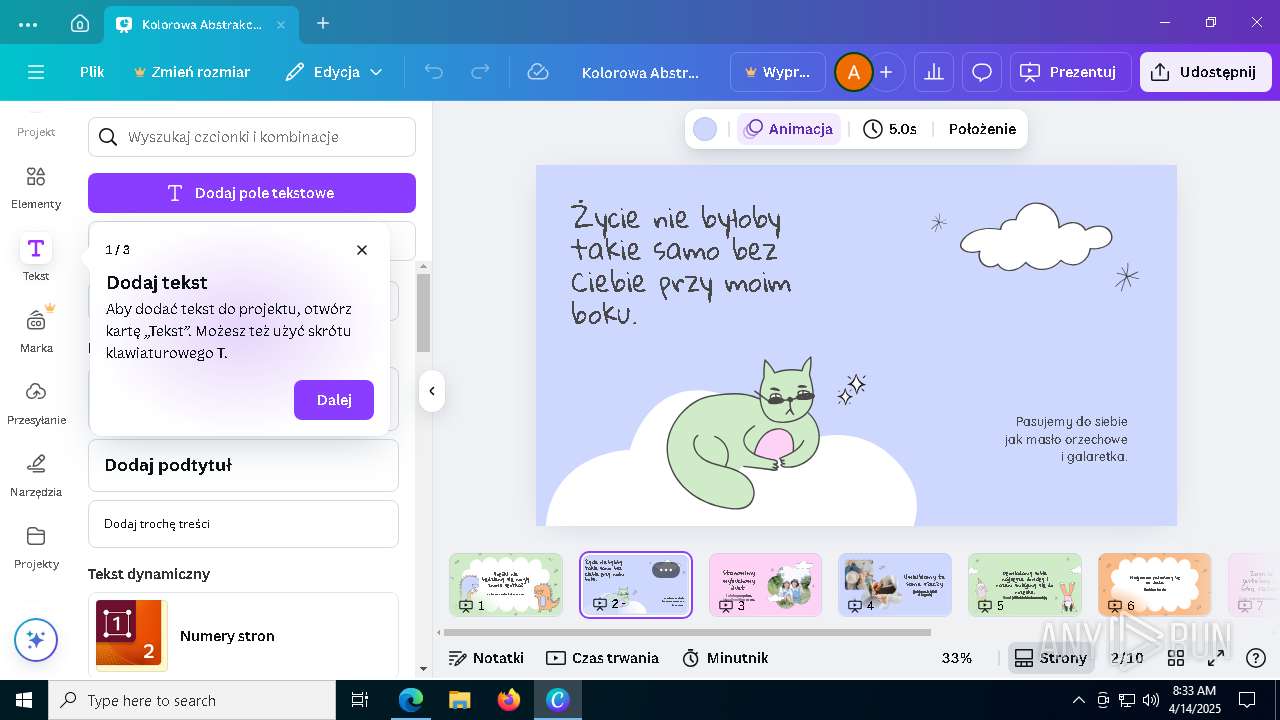Screen dimensions: 1280x720
Task: Click the slide thumbnails horizontal scrollbar
Action: (x=688, y=632)
